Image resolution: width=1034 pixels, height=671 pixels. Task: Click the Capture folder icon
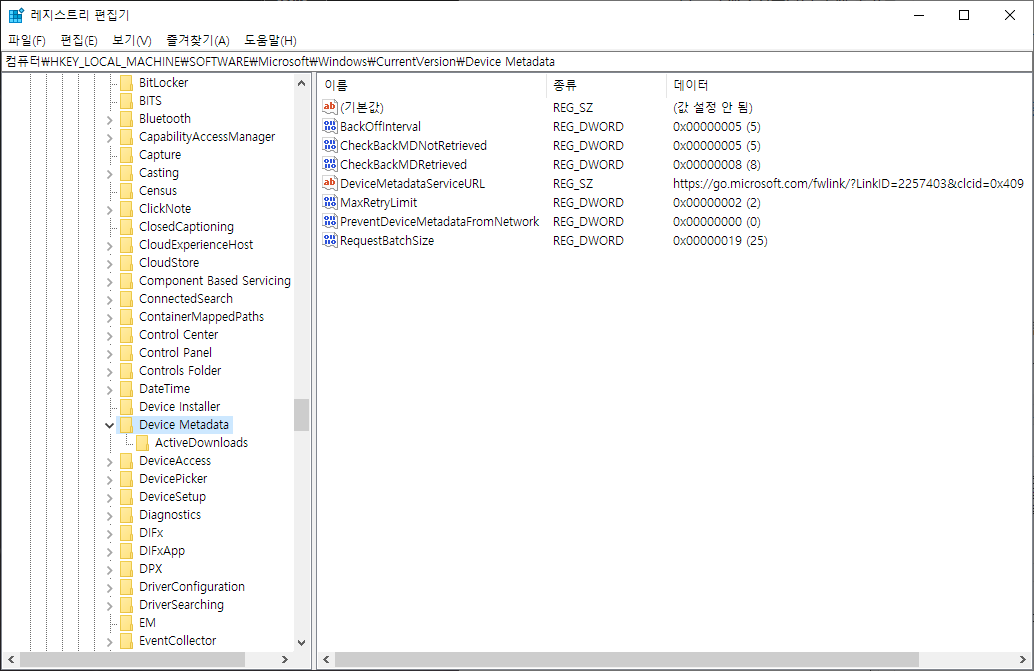[x=127, y=155]
